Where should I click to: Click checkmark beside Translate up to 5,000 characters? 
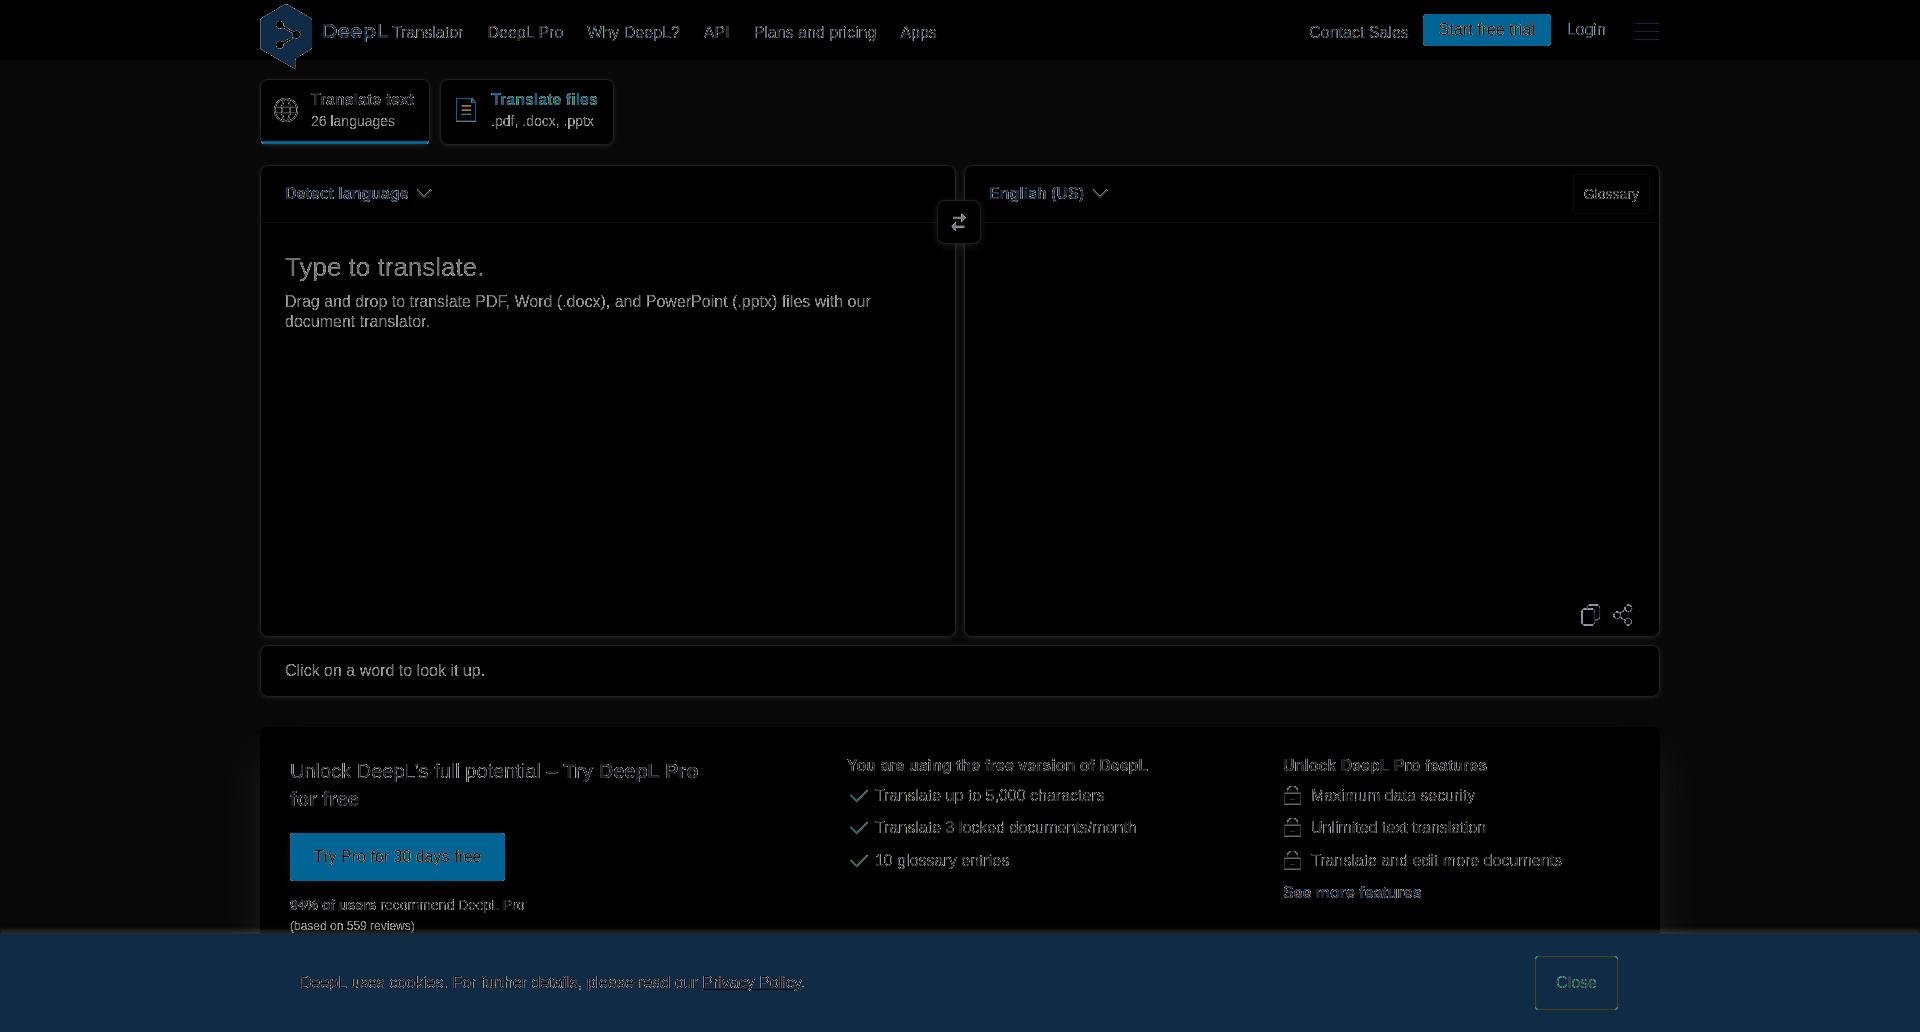coord(858,796)
